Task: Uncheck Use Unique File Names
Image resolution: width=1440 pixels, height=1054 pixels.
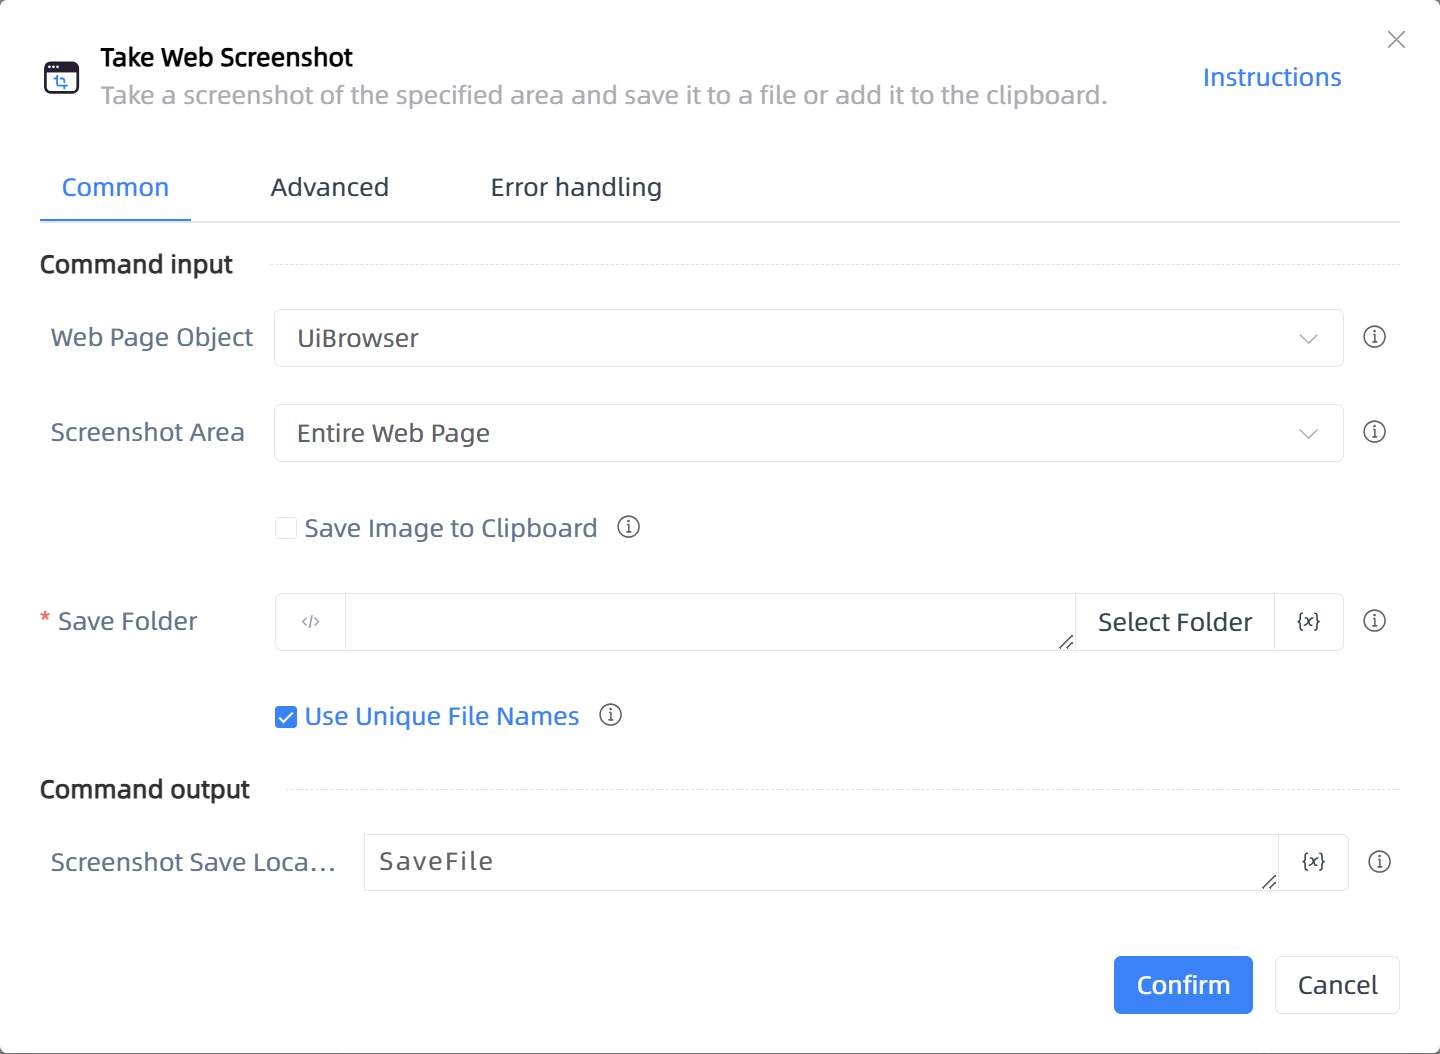Action: pos(286,717)
